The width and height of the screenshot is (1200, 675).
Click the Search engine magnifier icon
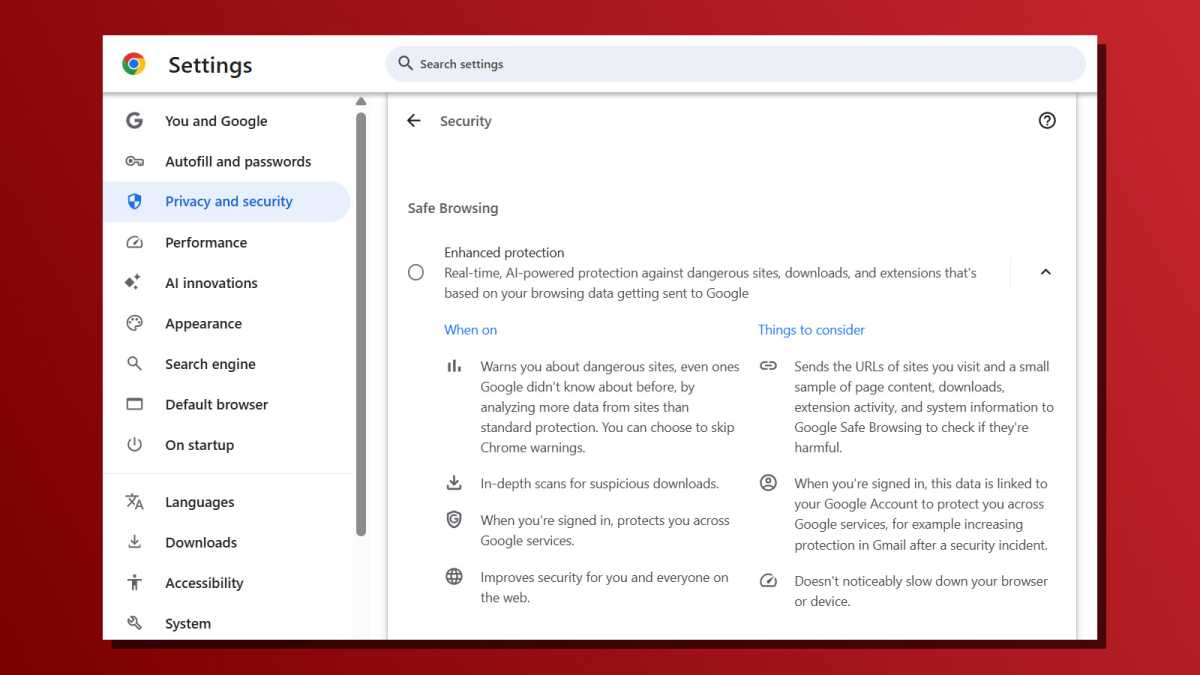click(x=135, y=363)
